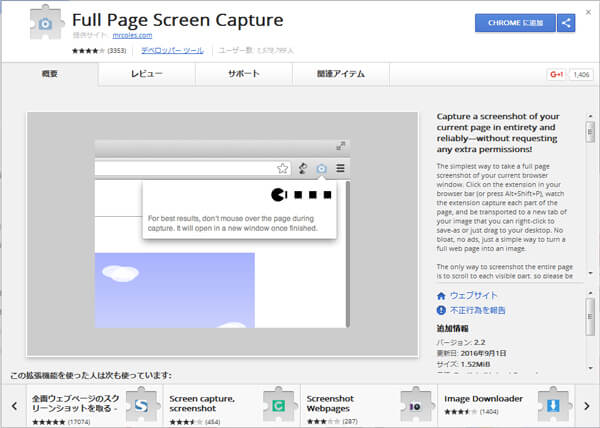This screenshot has width=600, height=428.
Task: Click the Google +1 button
Action: point(557,75)
